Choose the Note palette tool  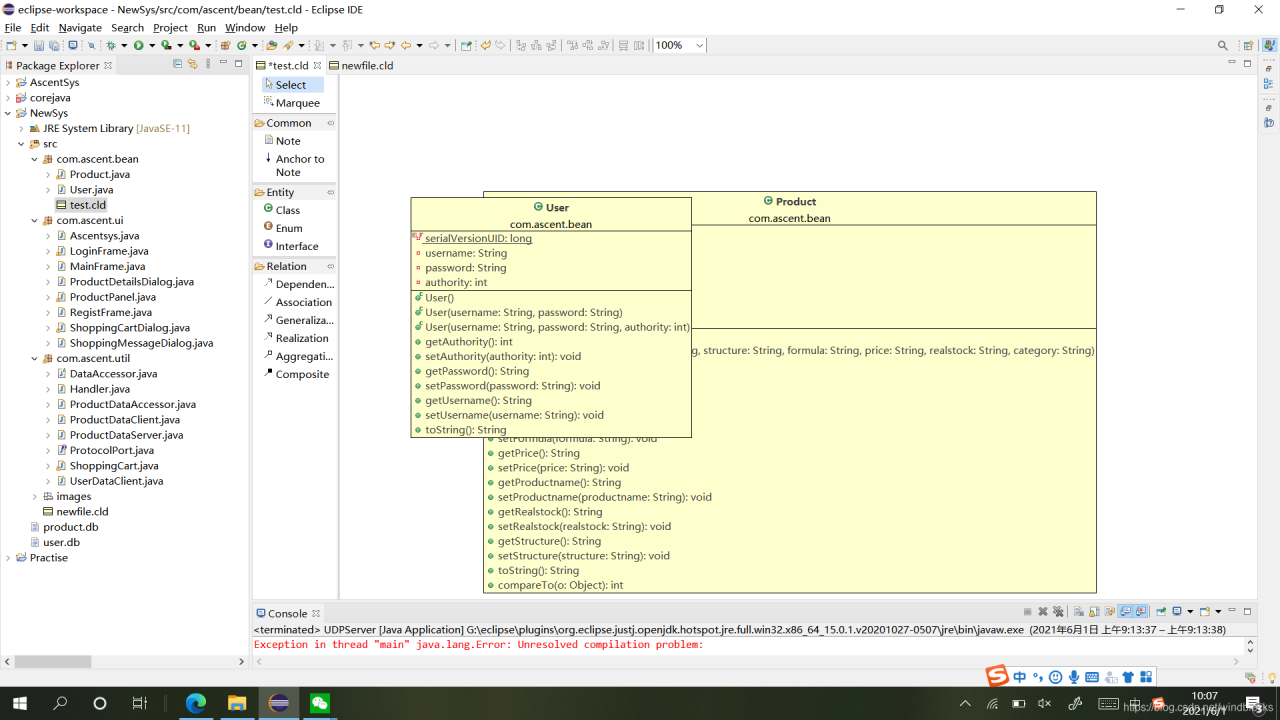click(x=282, y=141)
